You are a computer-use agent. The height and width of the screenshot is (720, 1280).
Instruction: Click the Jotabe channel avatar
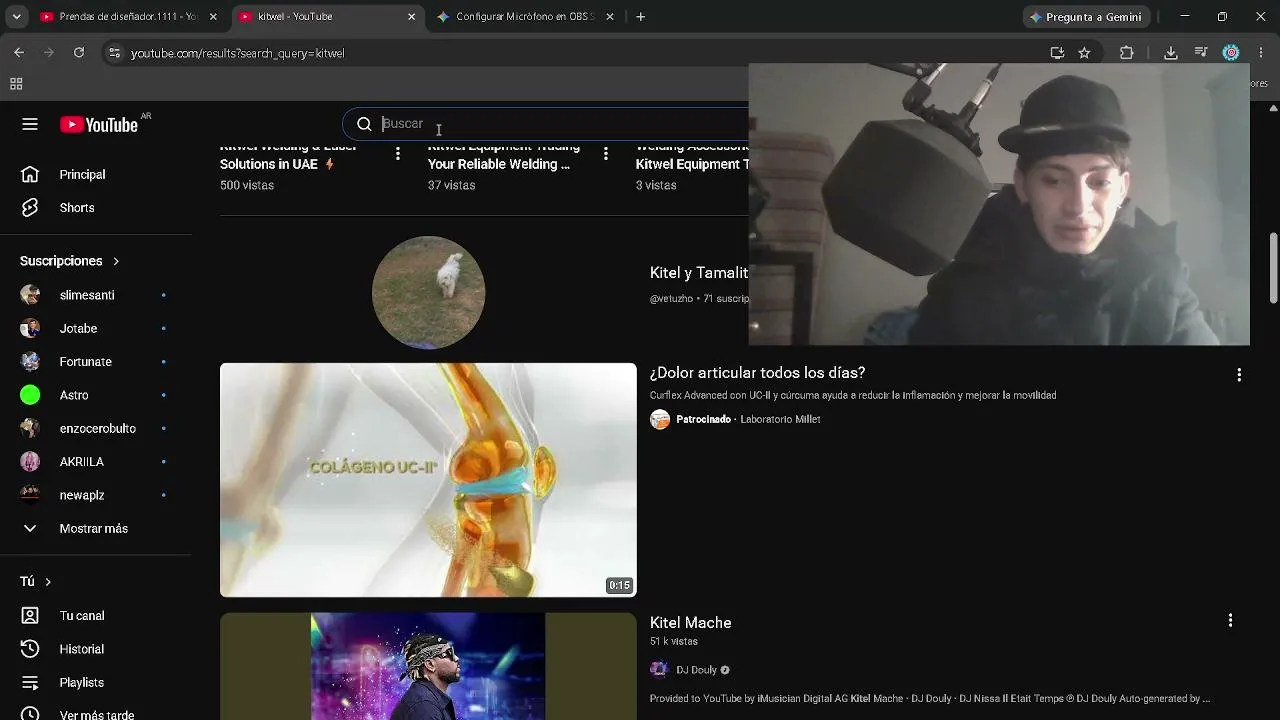coord(30,328)
